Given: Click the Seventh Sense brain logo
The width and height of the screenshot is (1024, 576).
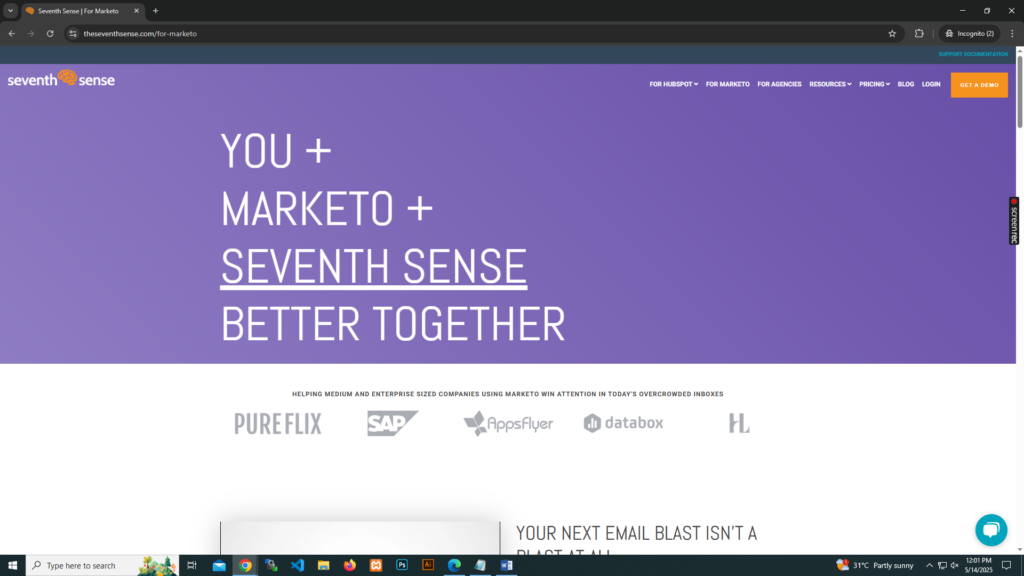Looking at the screenshot, I should [61, 79].
